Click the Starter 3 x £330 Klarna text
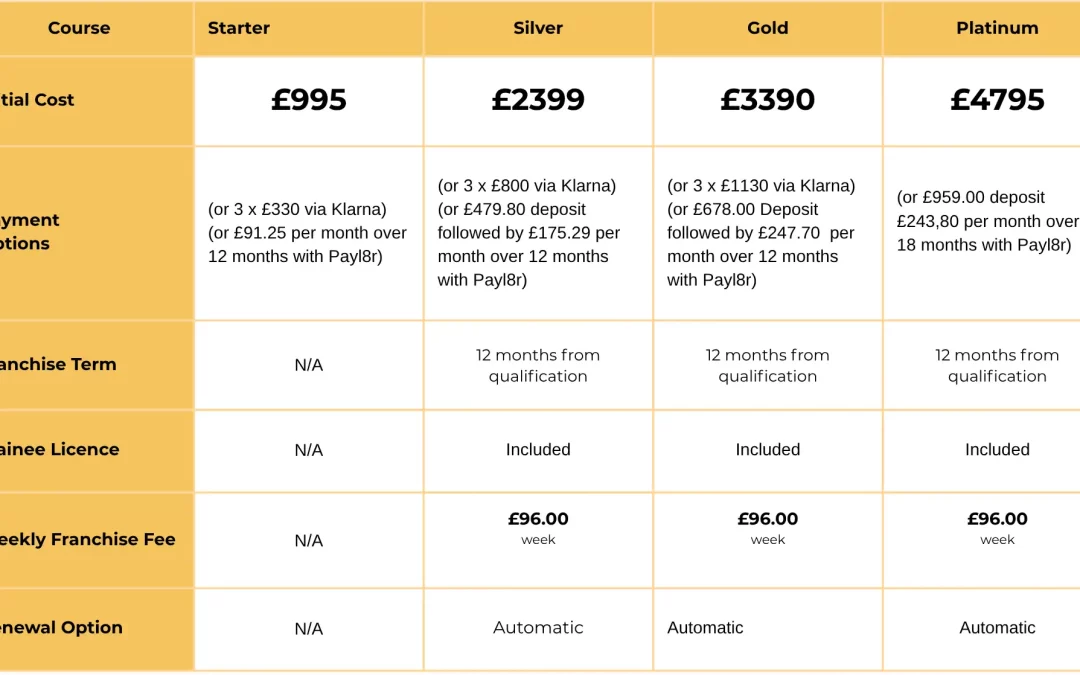This screenshot has width=1080, height=675. click(x=297, y=209)
